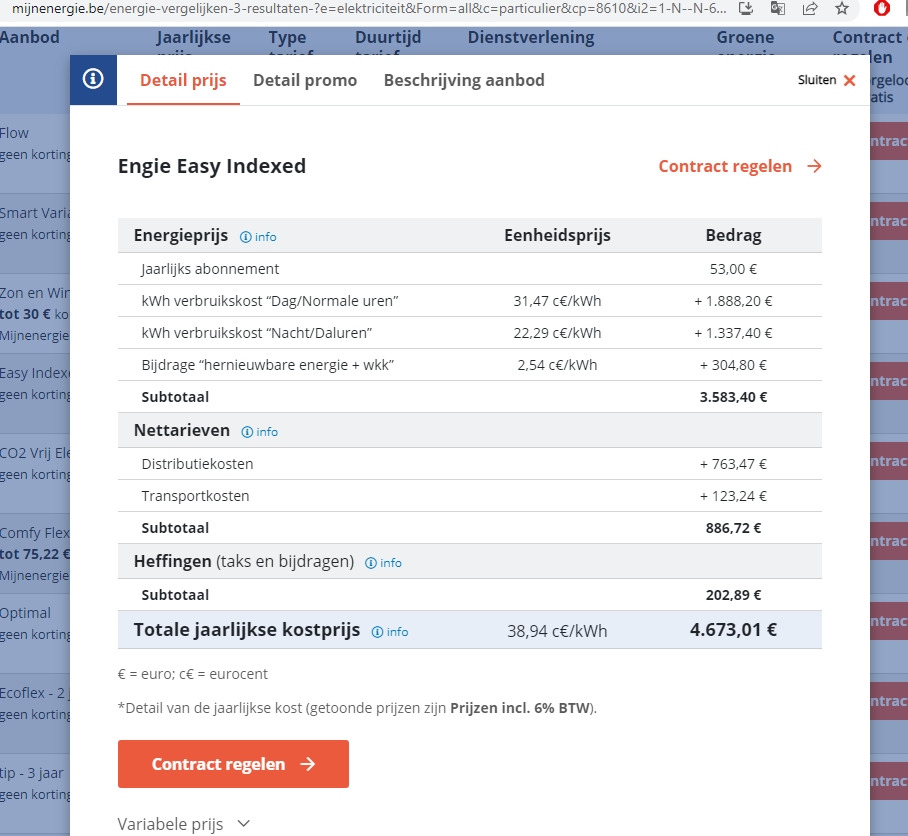Close the popup with Sluiten
This screenshot has height=836, width=908.
pos(826,80)
